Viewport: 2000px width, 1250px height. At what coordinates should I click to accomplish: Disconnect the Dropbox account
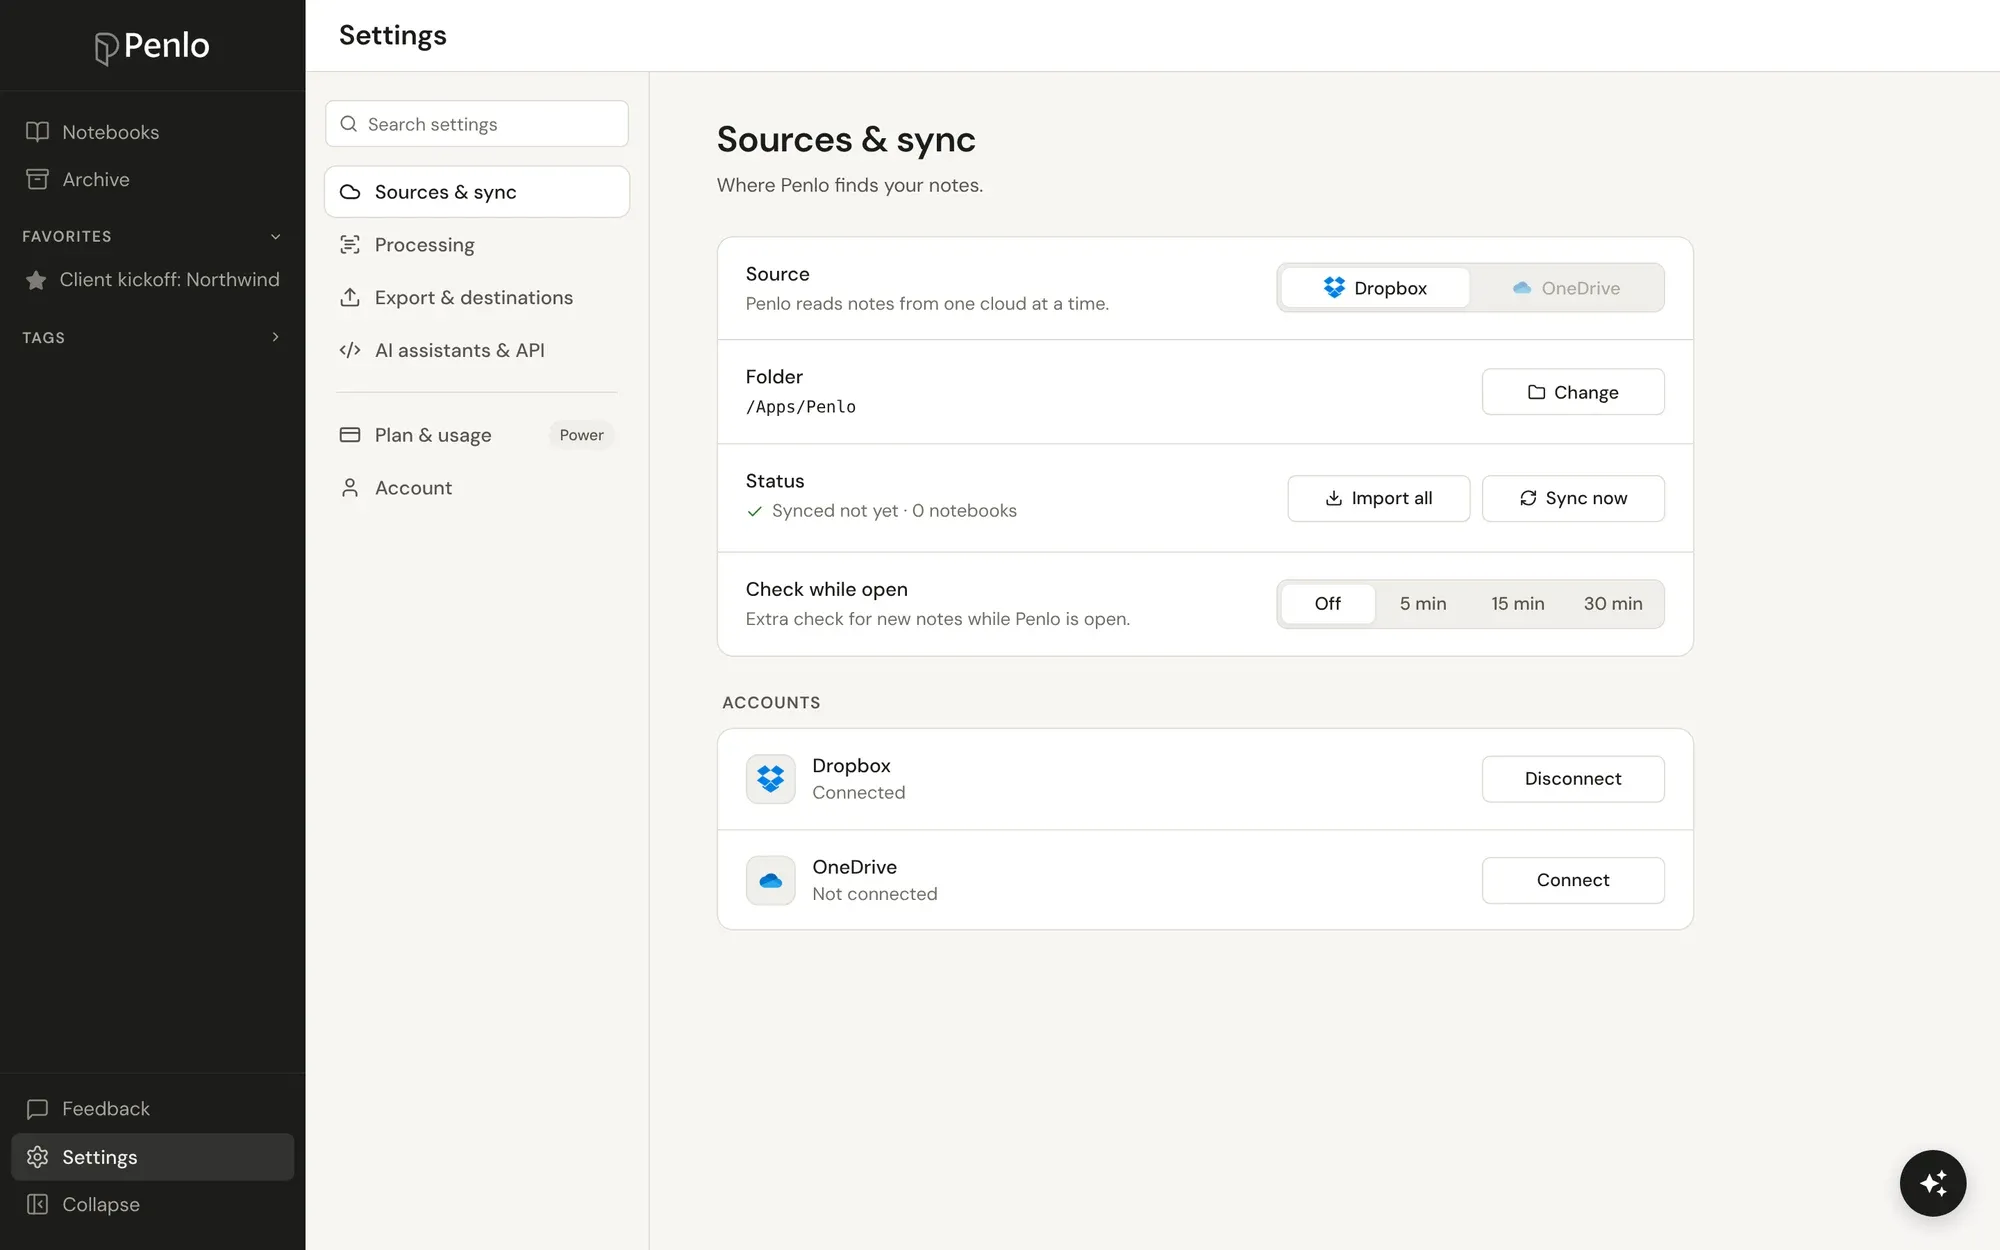(1573, 779)
